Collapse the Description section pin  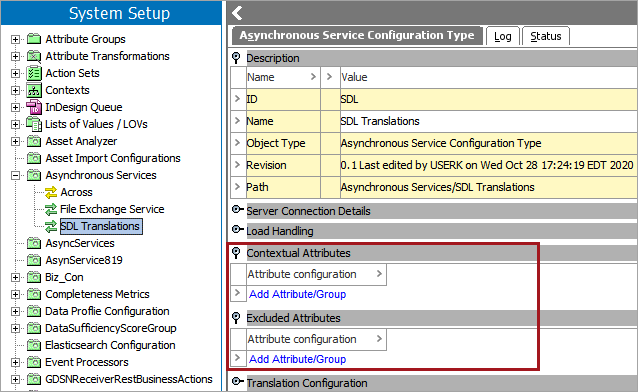[236, 58]
